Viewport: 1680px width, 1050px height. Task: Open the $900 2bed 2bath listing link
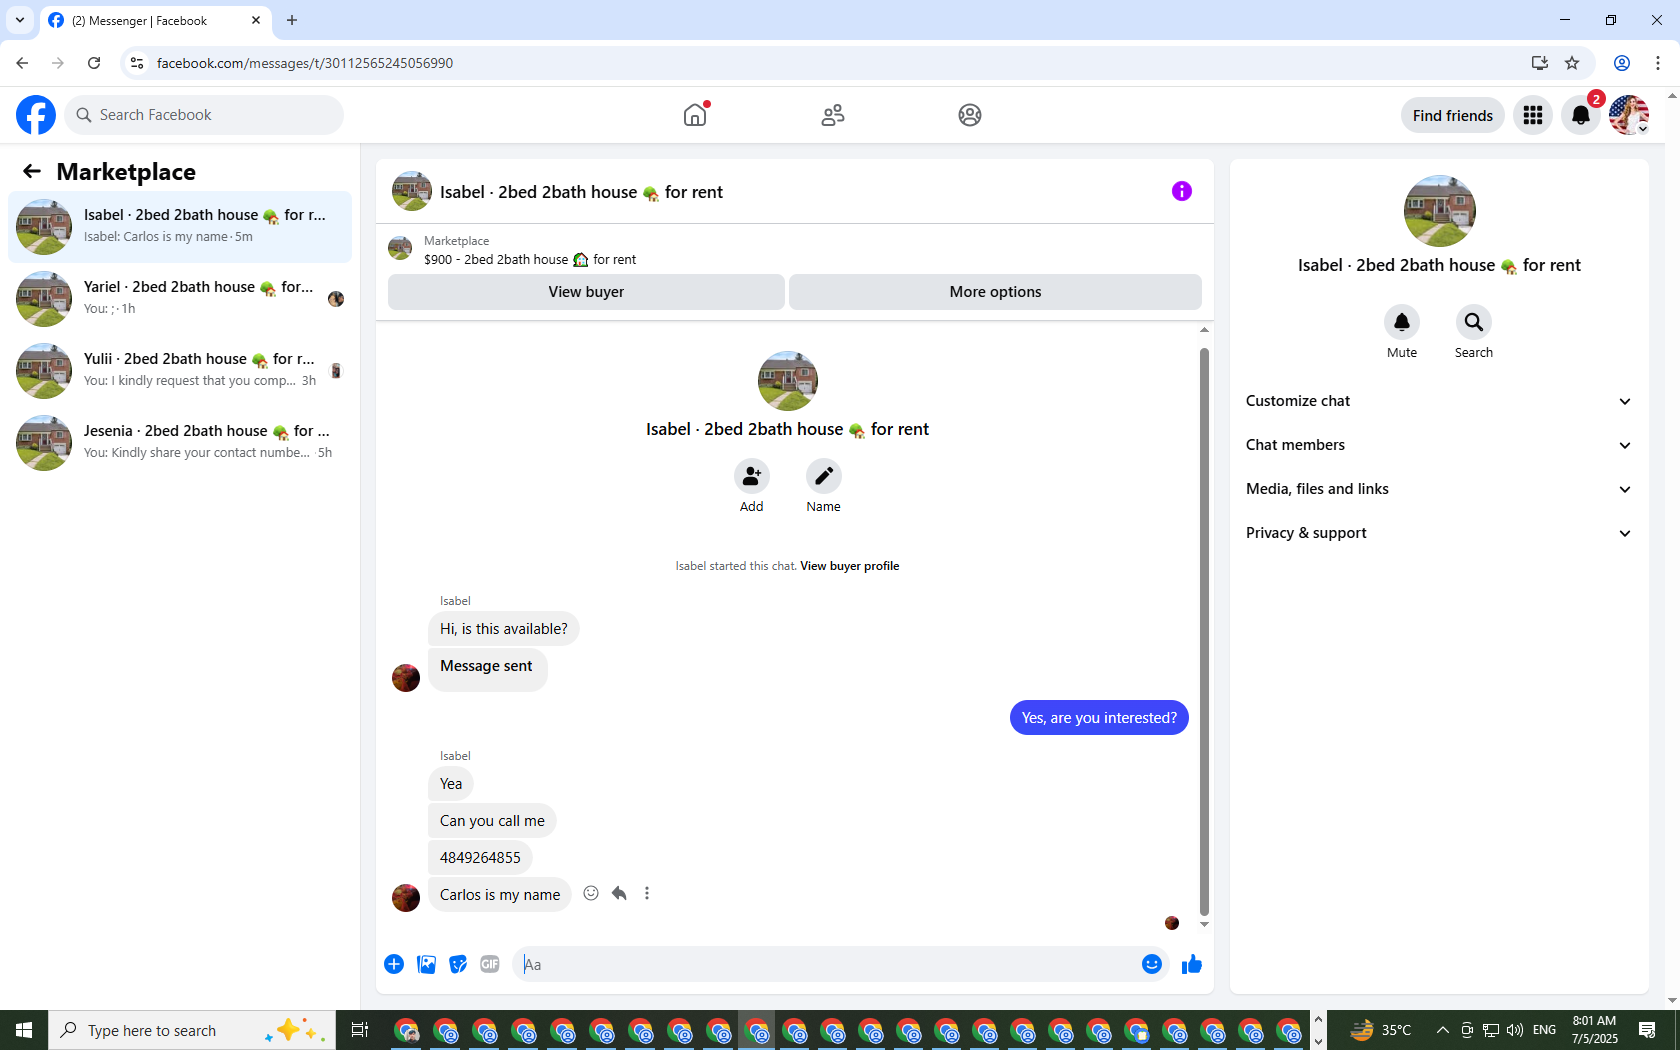point(530,259)
